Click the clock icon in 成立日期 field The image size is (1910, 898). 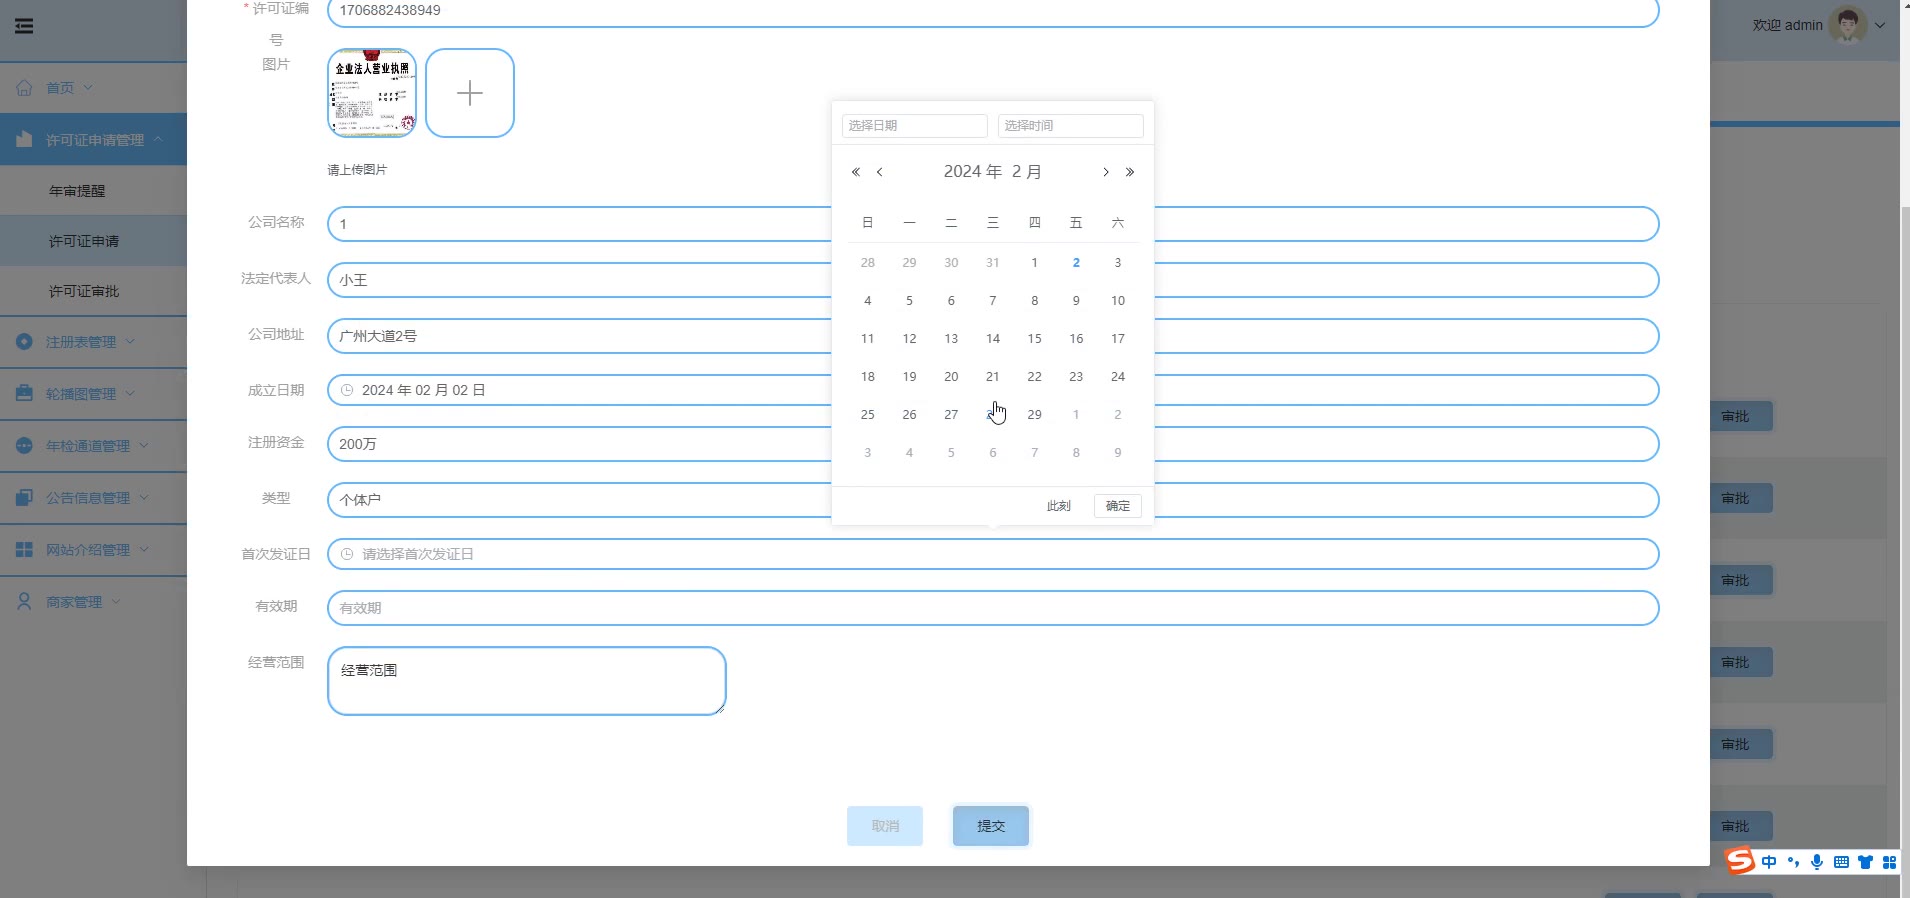[347, 390]
